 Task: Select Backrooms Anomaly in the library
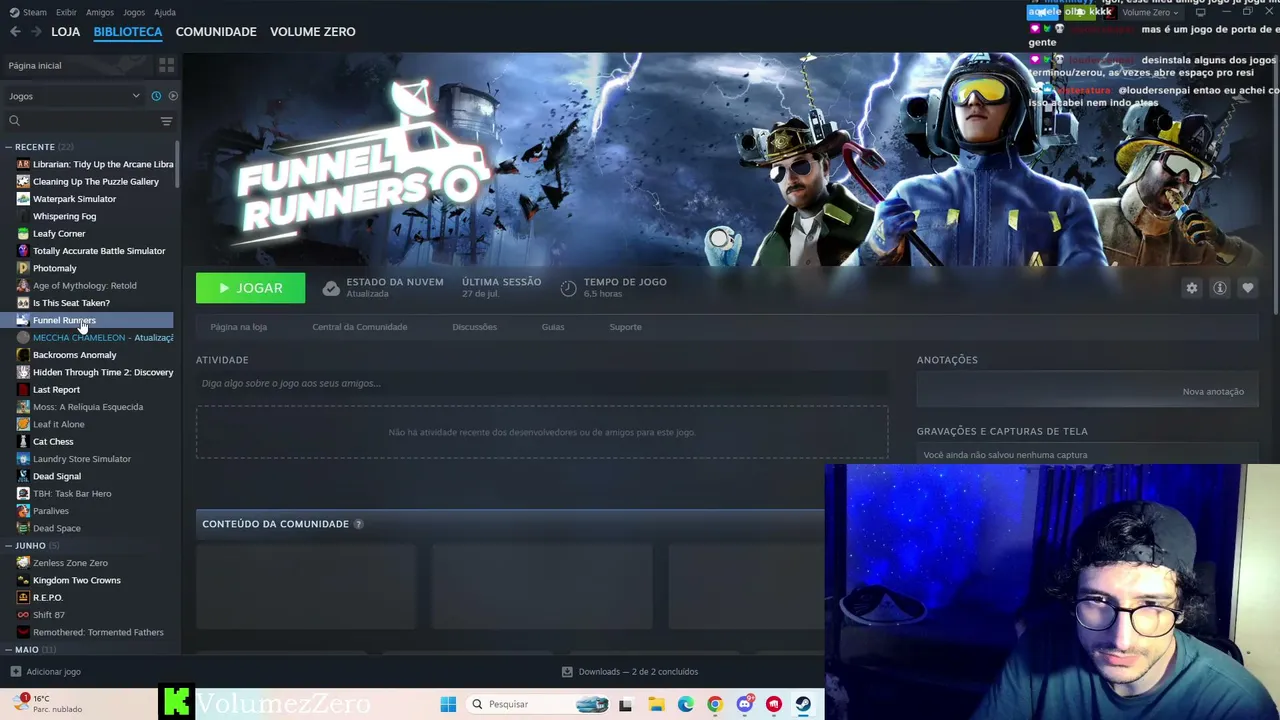tap(75, 355)
